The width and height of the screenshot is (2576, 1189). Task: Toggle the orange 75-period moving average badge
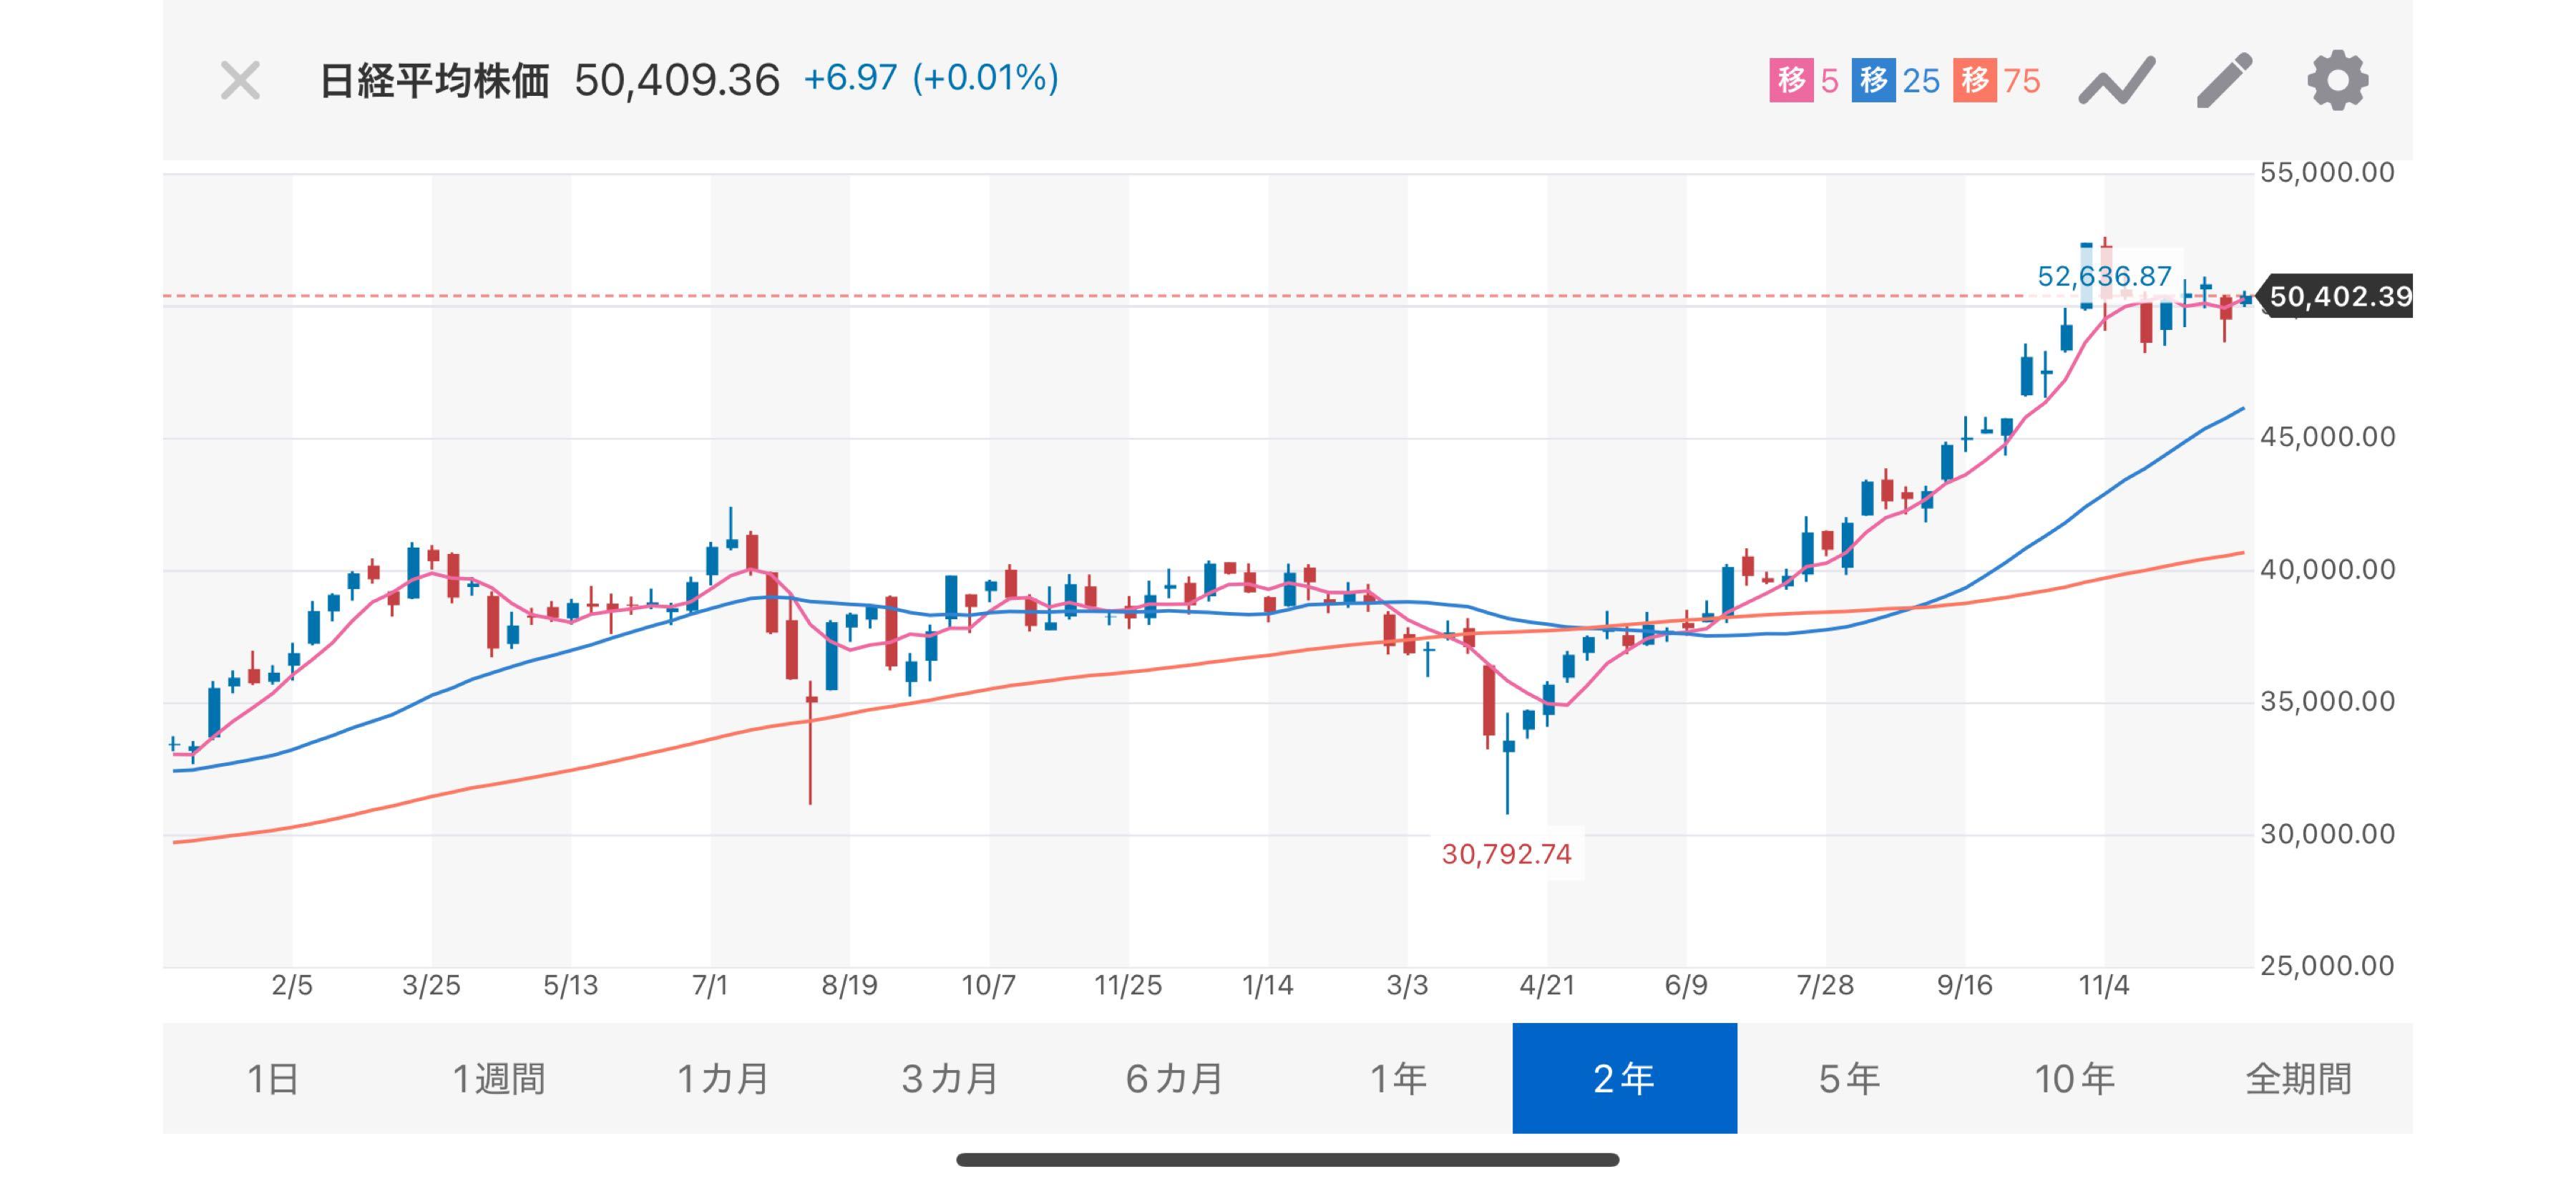click(1998, 81)
